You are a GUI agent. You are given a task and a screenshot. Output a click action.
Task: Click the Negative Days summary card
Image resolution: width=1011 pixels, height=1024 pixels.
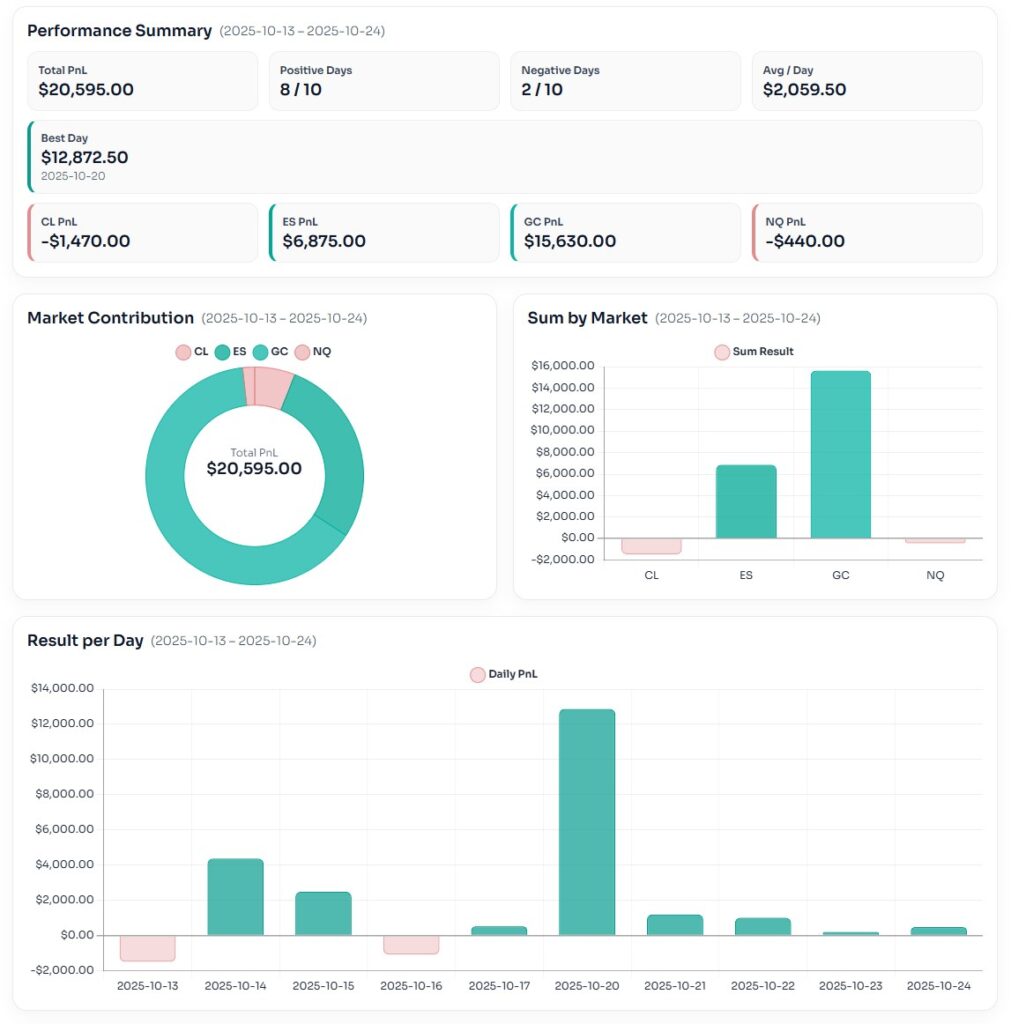tap(625, 81)
